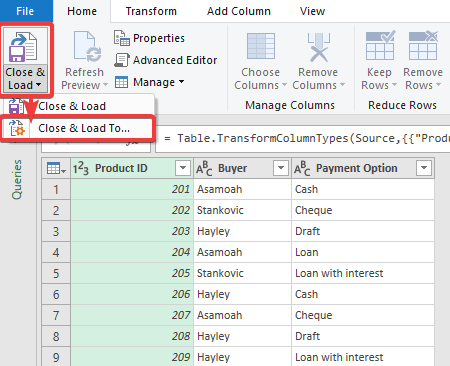Image resolution: width=450 pixels, height=366 pixels.
Task: Switch to the View tab
Action: 312,11
